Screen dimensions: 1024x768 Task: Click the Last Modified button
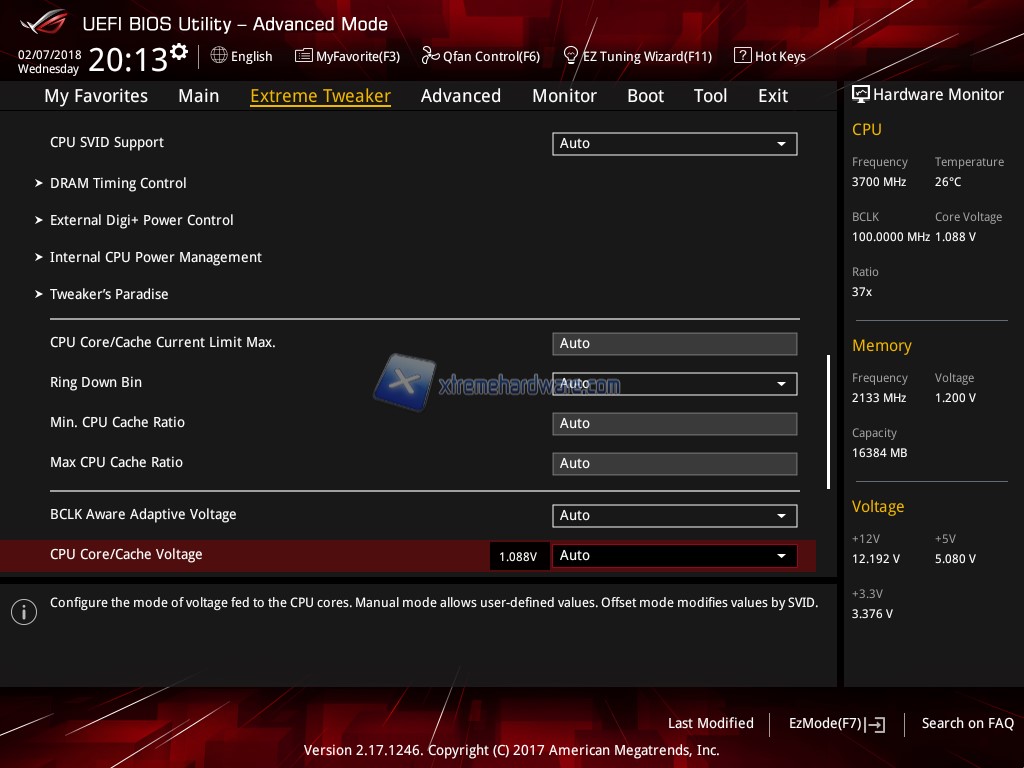tap(710, 723)
